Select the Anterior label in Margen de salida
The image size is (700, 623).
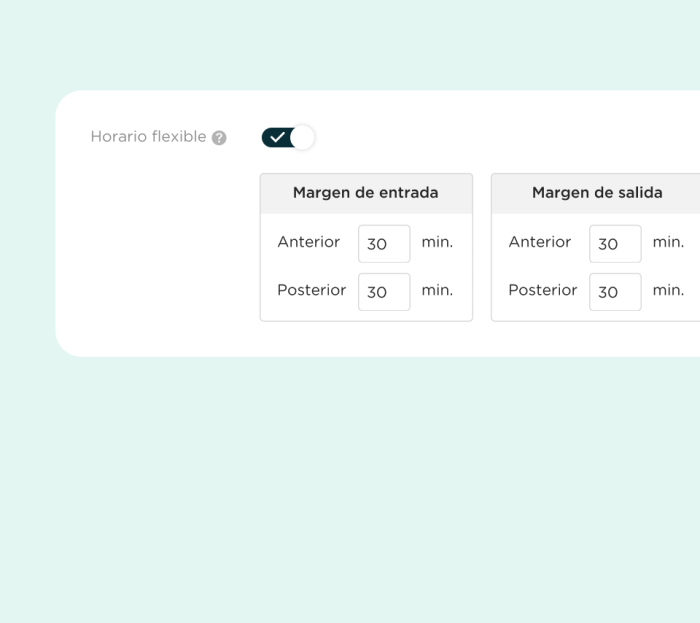coord(540,242)
